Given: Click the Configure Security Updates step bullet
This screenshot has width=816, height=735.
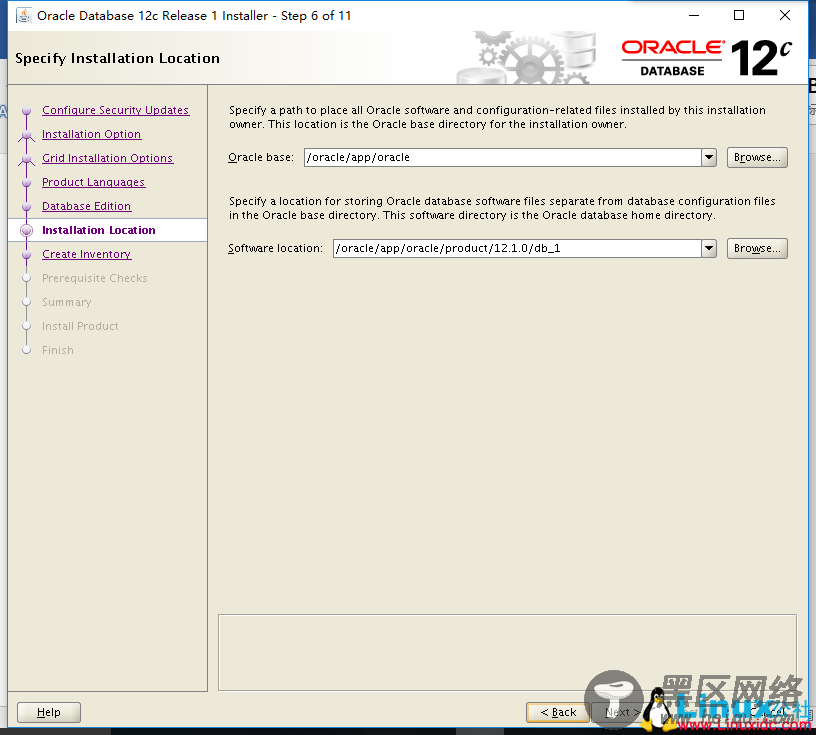Looking at the screenshot, I should click(x=27, y=111).
